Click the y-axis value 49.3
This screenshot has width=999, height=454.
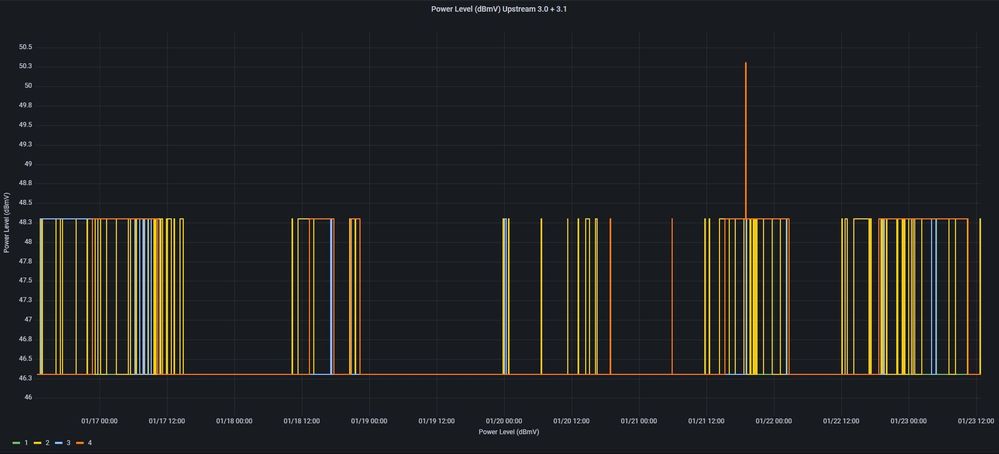(x=25, y=145)
